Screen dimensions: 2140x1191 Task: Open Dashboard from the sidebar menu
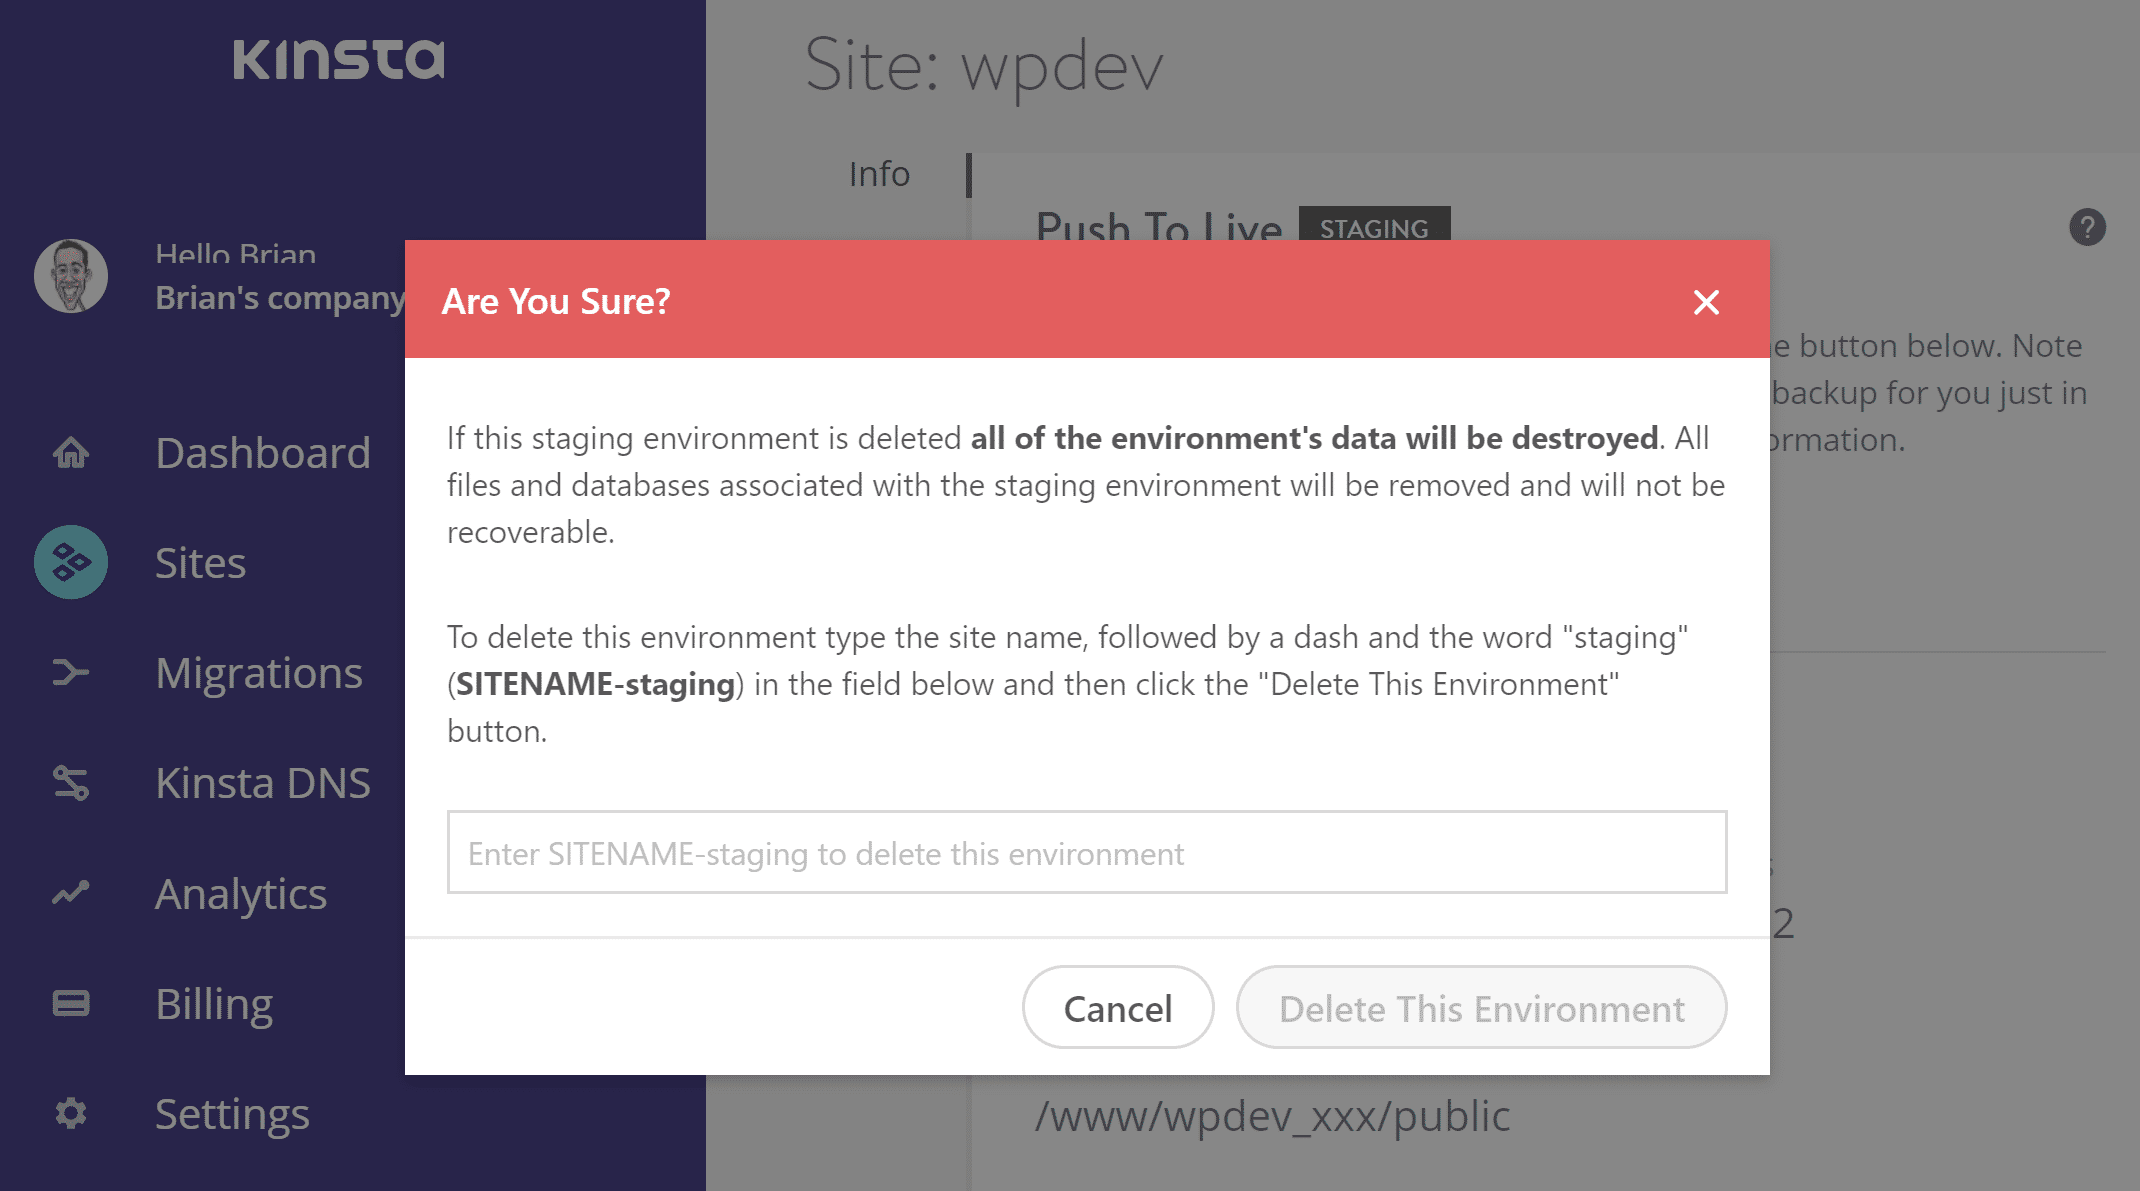coord(263,453)
